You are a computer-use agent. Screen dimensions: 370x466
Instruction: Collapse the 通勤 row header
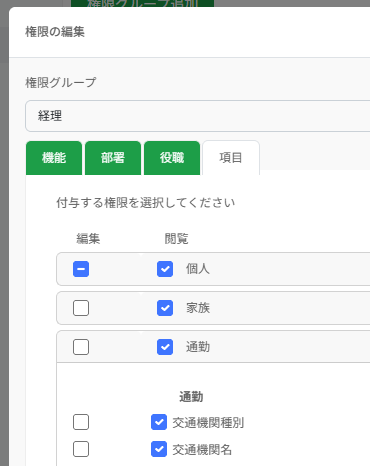tap(213, 347)
